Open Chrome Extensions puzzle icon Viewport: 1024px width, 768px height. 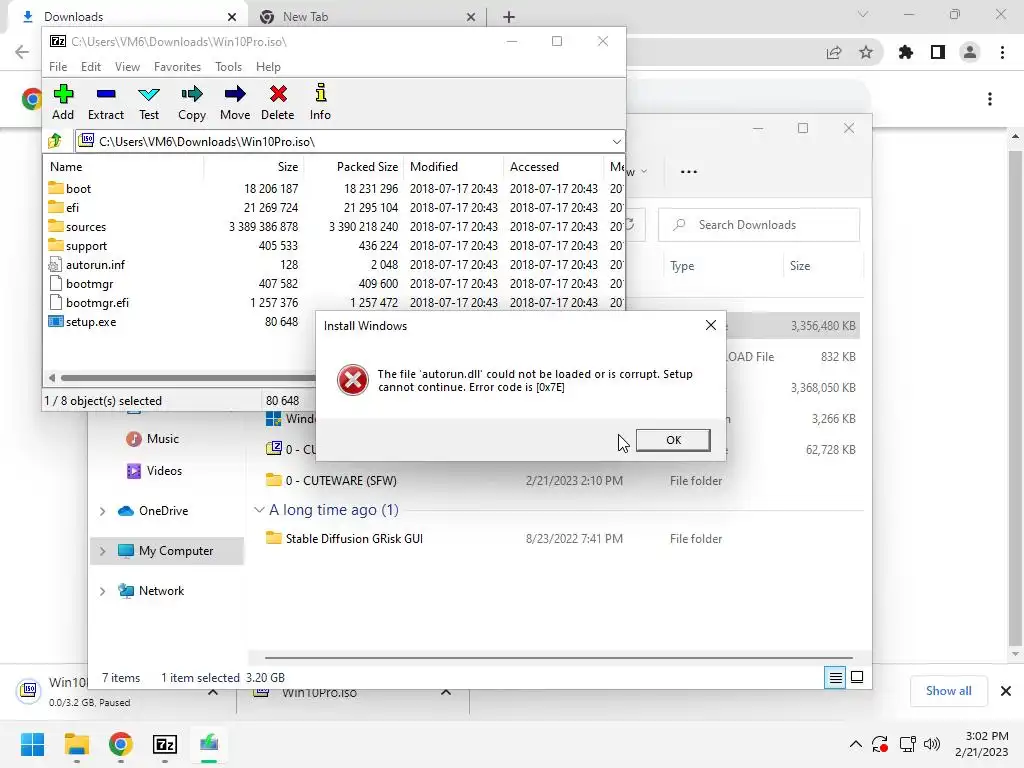906,52
